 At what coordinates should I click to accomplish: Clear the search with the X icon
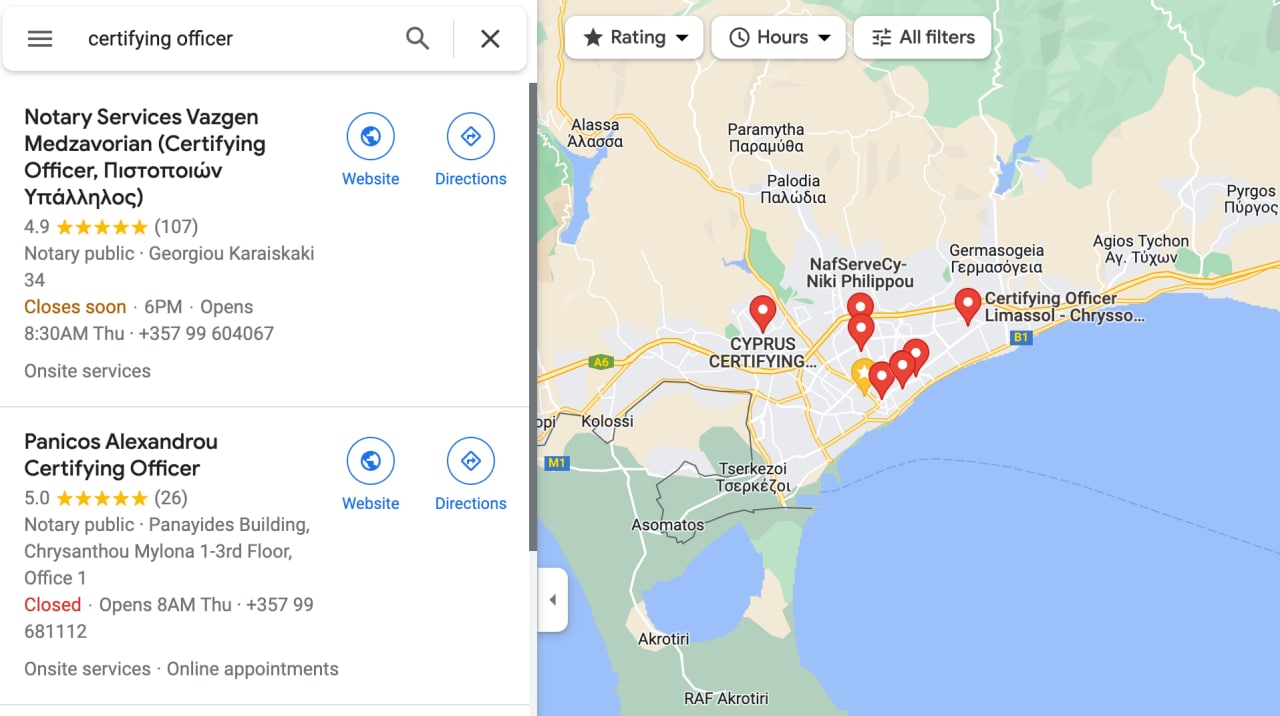point(490,39)
